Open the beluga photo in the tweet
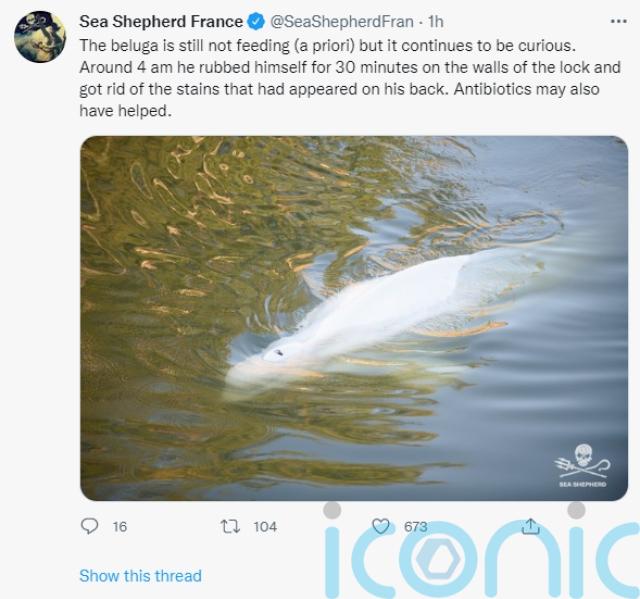Image resolution: width=640 pixels, height=599 pixels. (x=354, y=318)
